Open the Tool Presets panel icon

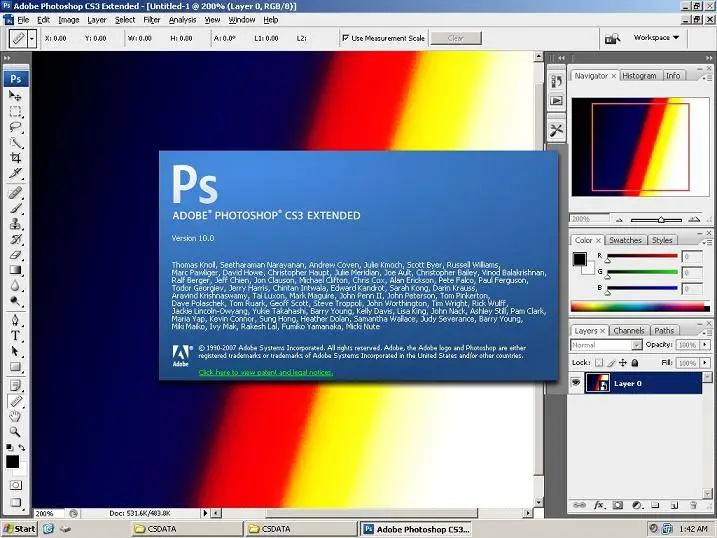tap(556, 130)
